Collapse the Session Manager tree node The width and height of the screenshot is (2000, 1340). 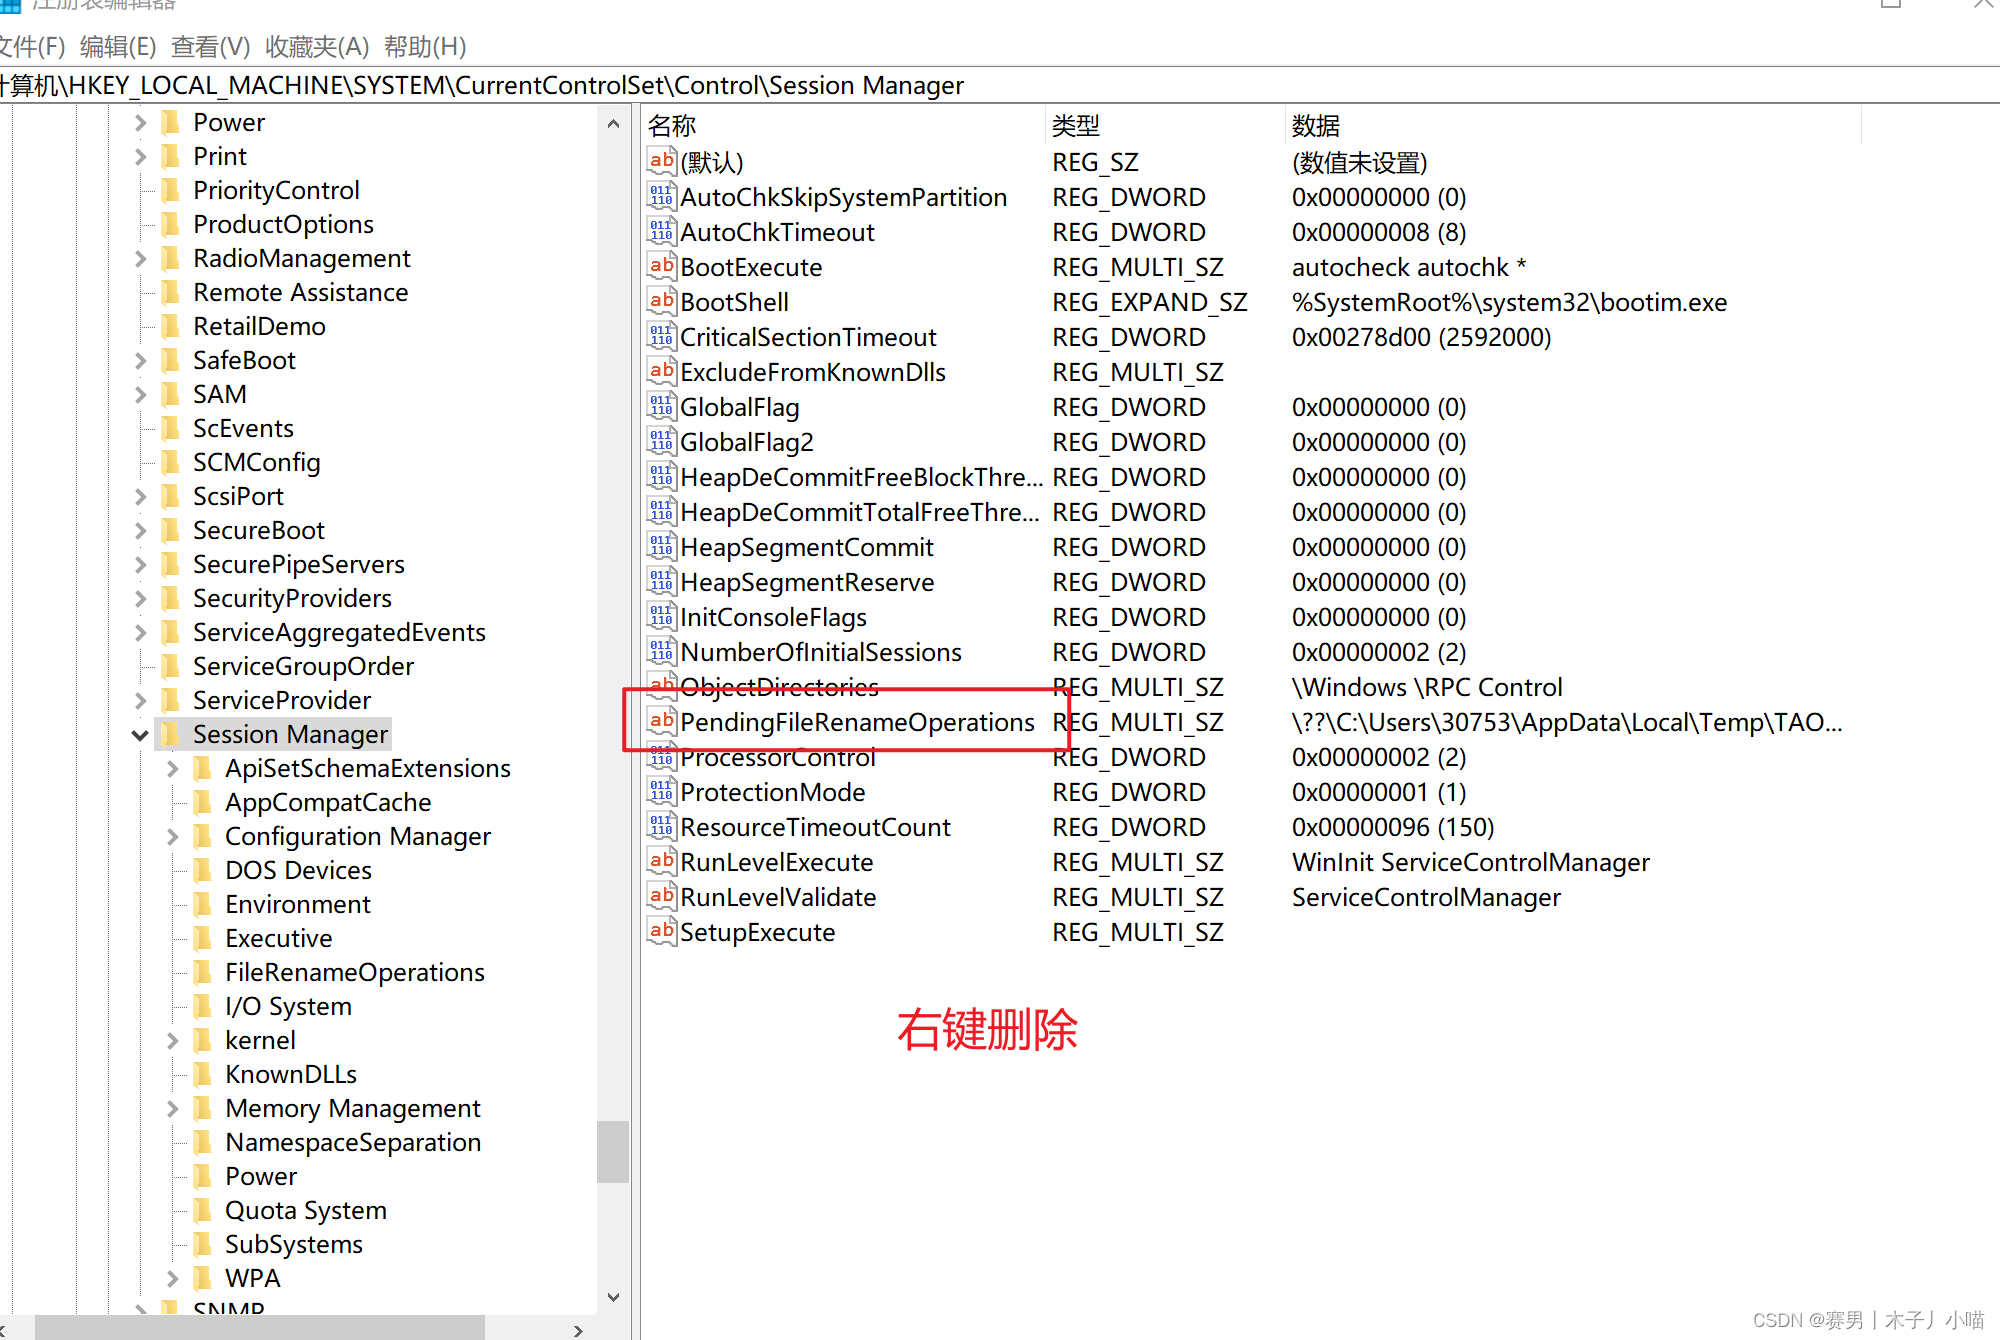point(140,735)
